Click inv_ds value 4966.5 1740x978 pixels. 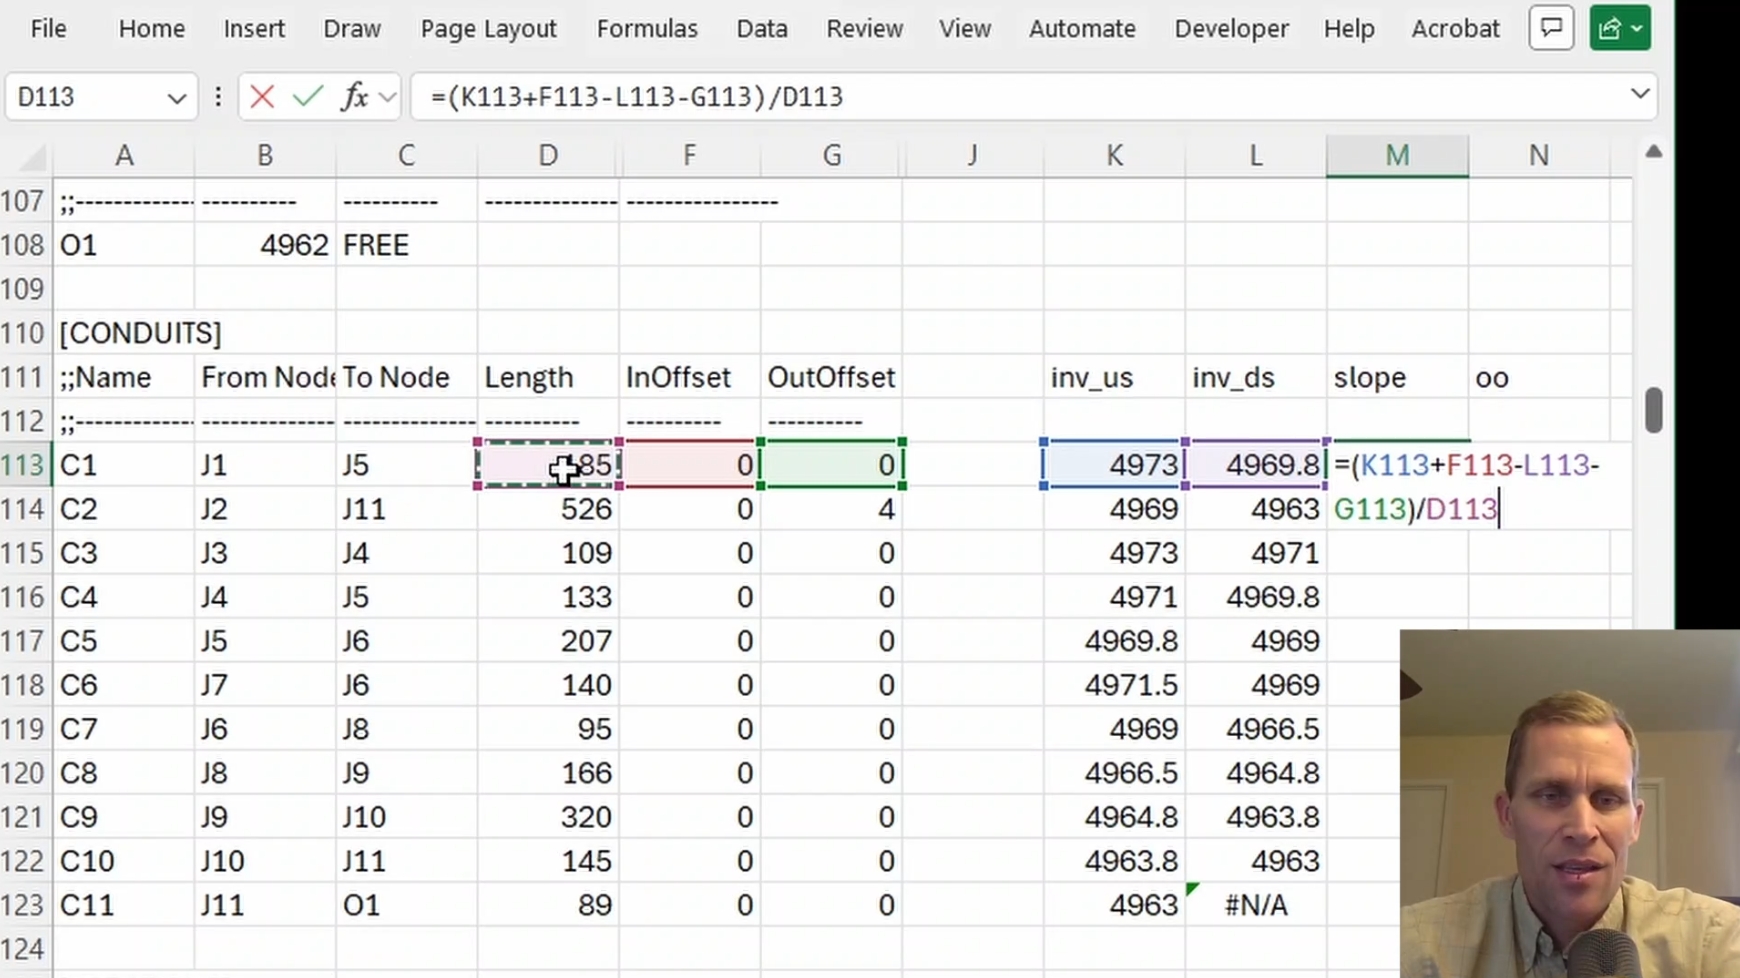click(1256, 729)
